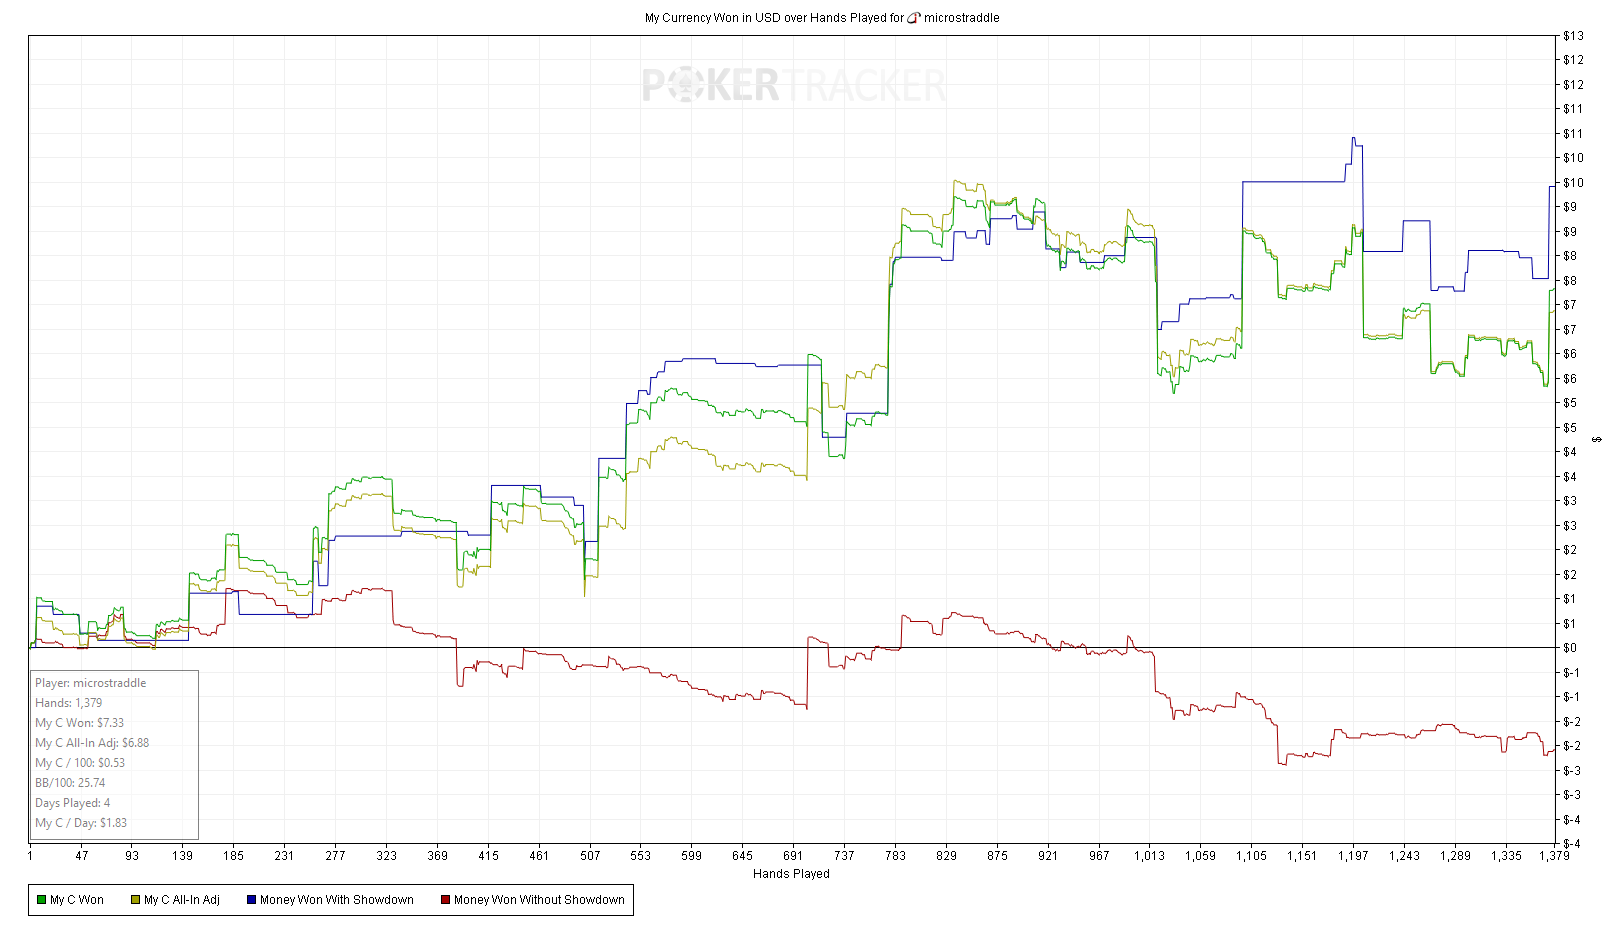
Task: Click 'Hands: 1,379' in the stats box
Action: pyautogui.click(x=69, y=703)
